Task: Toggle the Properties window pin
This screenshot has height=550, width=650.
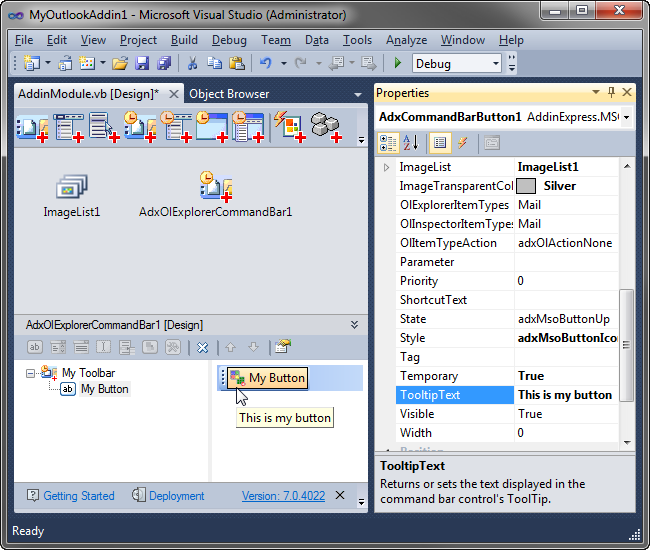Action: (x=611, y=92)
